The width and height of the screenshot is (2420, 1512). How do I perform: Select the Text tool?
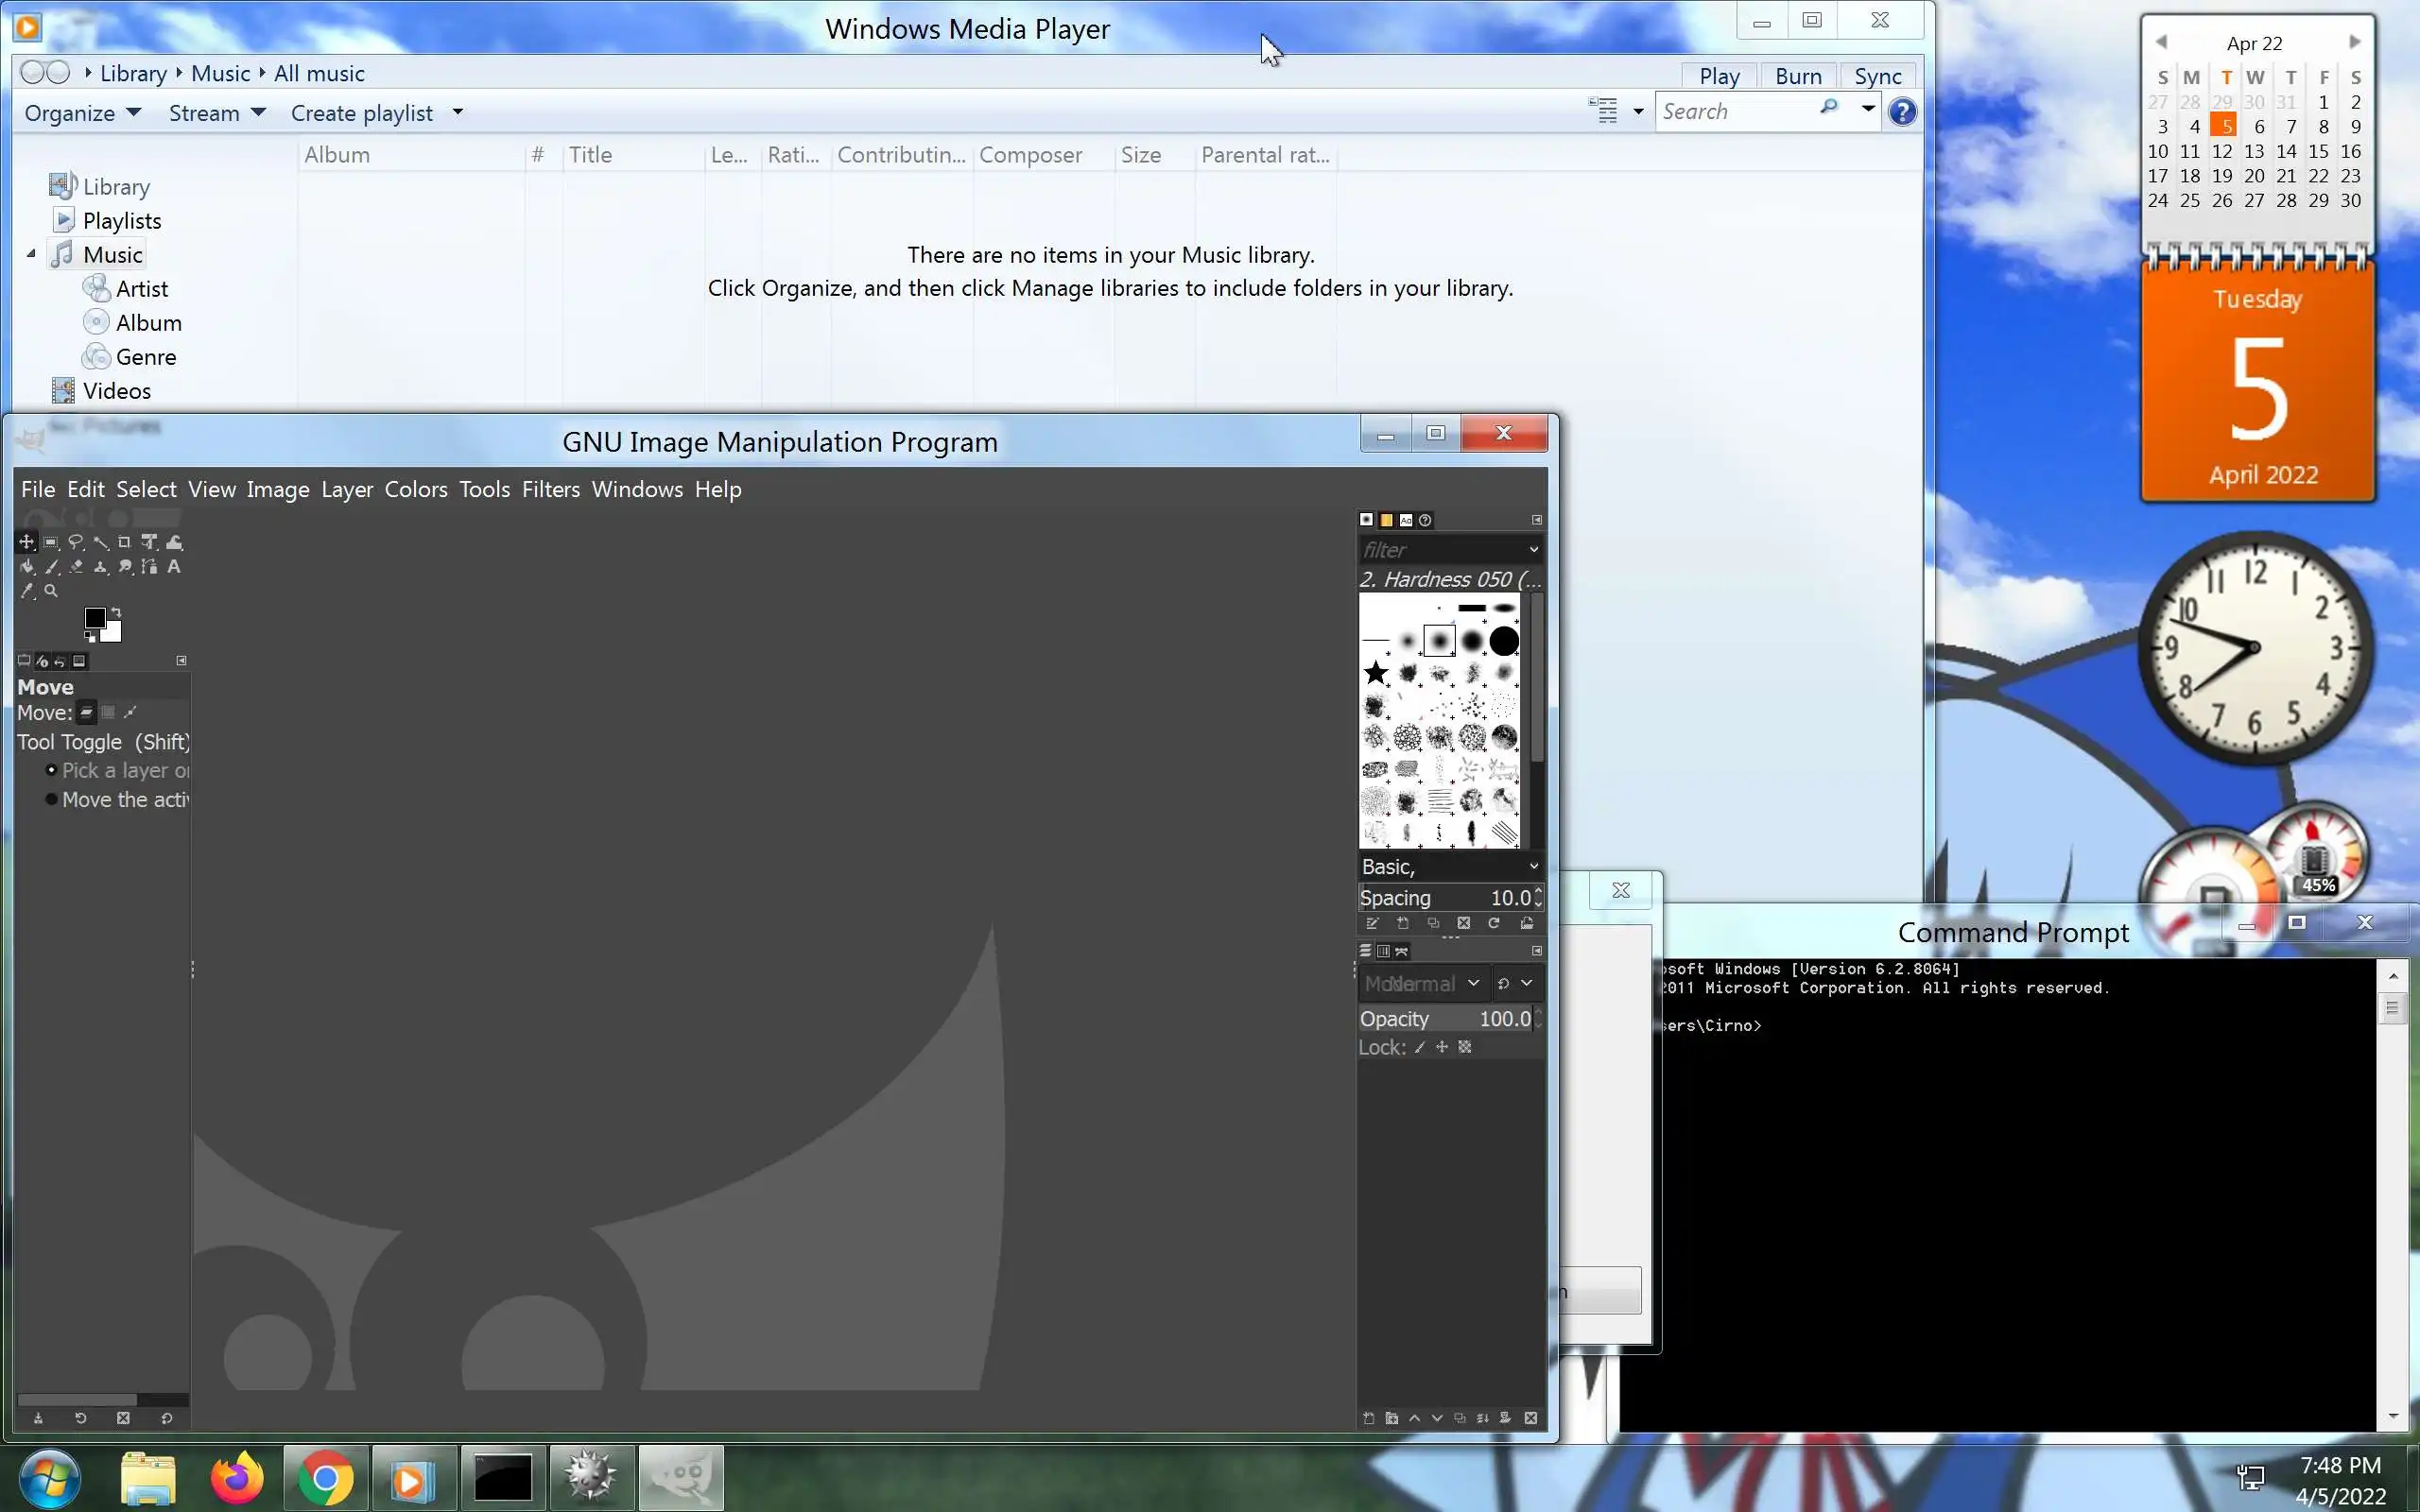(174, 567)
